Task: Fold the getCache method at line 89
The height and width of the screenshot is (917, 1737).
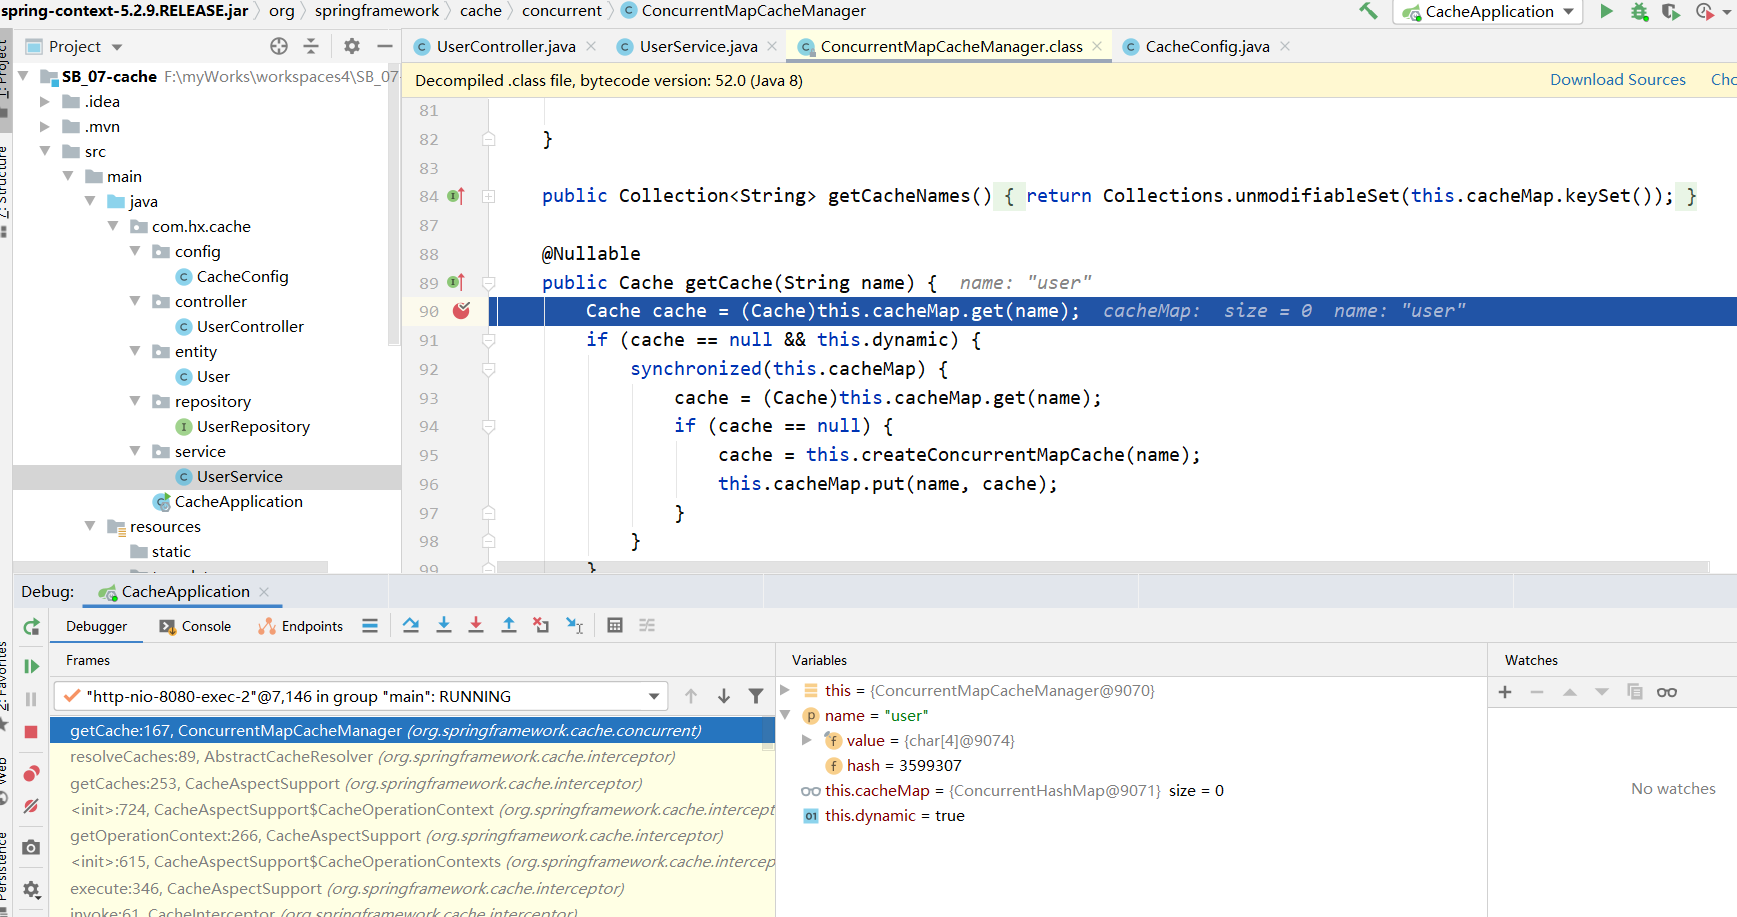Action: click(489, 283)
